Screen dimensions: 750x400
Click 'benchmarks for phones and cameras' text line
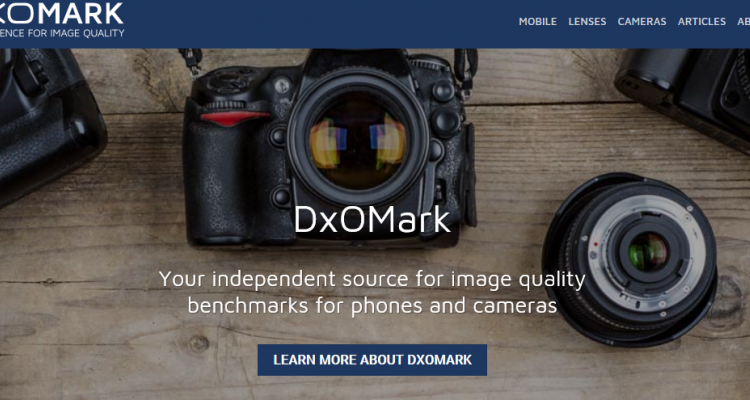click(372, 306)
